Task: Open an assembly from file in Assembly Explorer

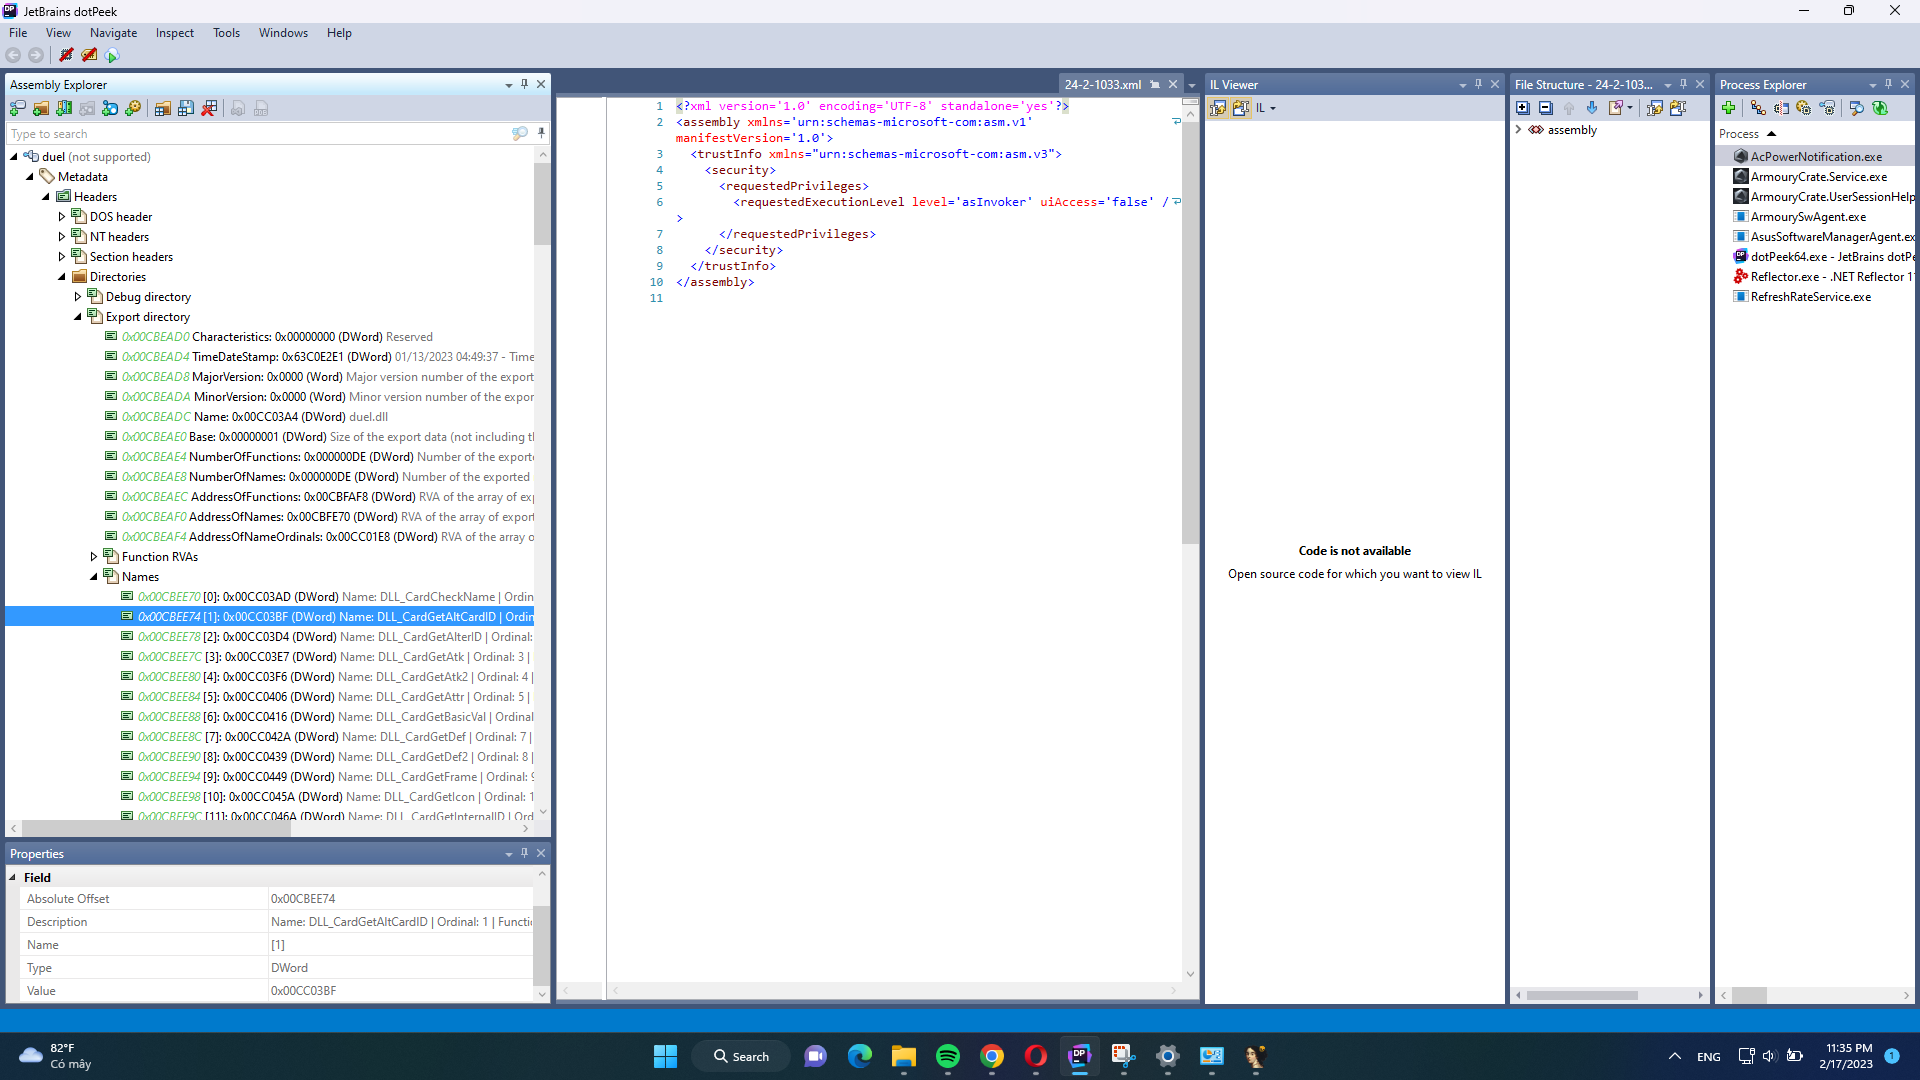Action: coord(17,108)
